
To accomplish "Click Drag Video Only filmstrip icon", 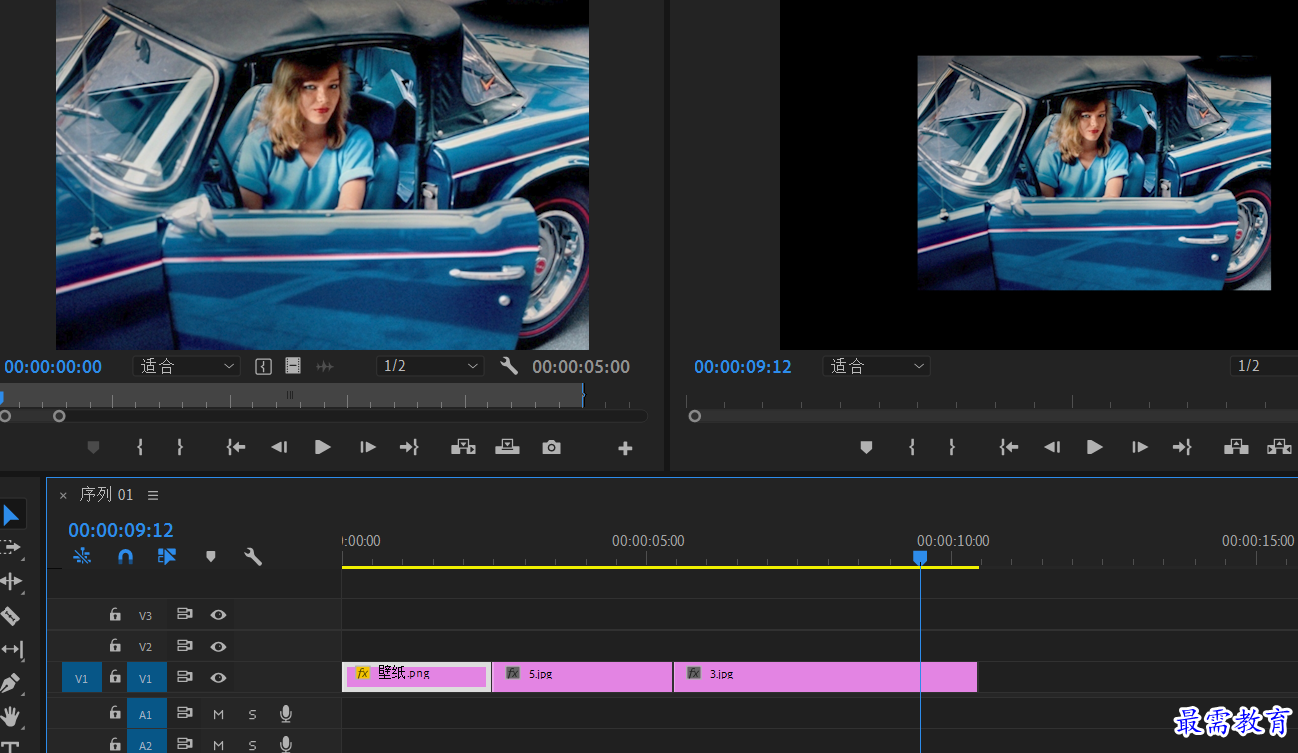I will (293, 366).
